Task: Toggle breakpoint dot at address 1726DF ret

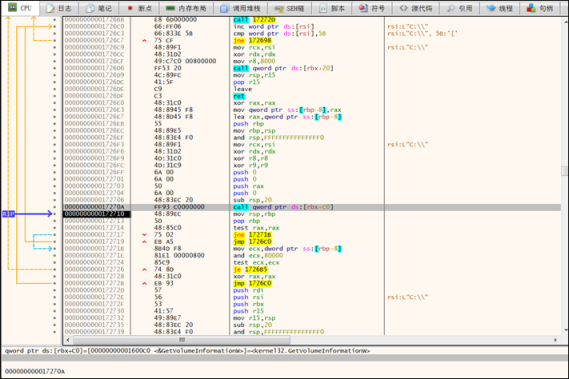Action: click(x=54, y=96)
